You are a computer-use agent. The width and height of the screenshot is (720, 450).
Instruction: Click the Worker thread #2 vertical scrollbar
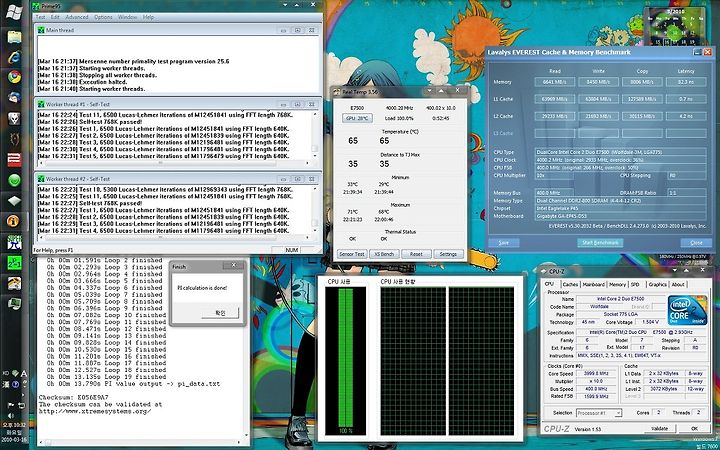[x=315, y=210]
